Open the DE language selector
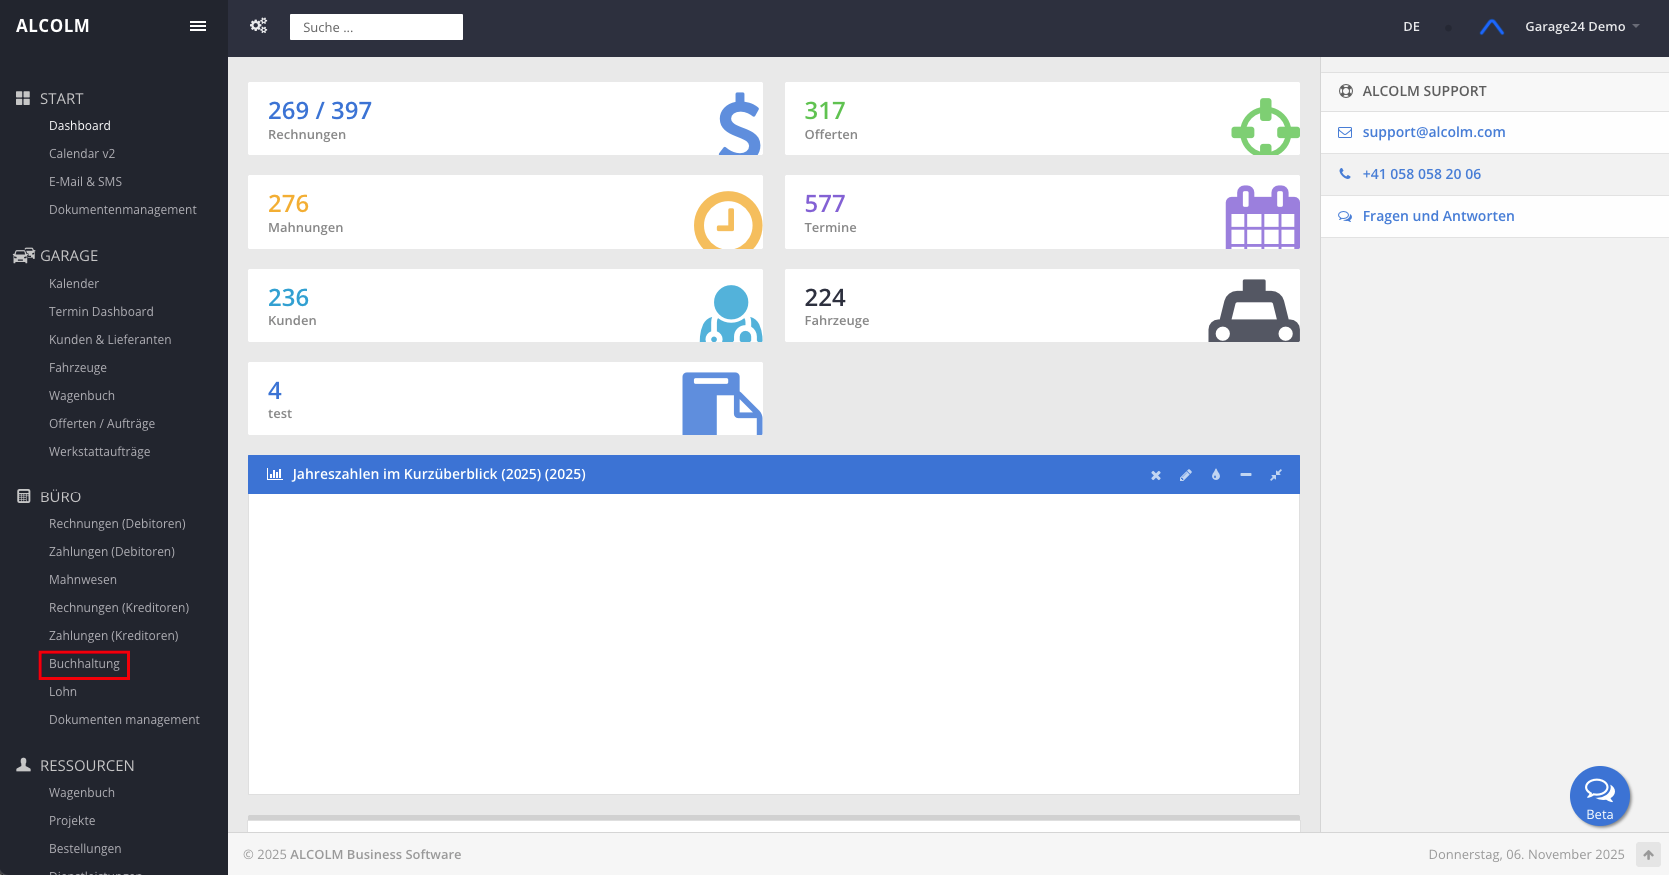The height and width of the screenshot is (875, 1669). tap(1411, 27)
